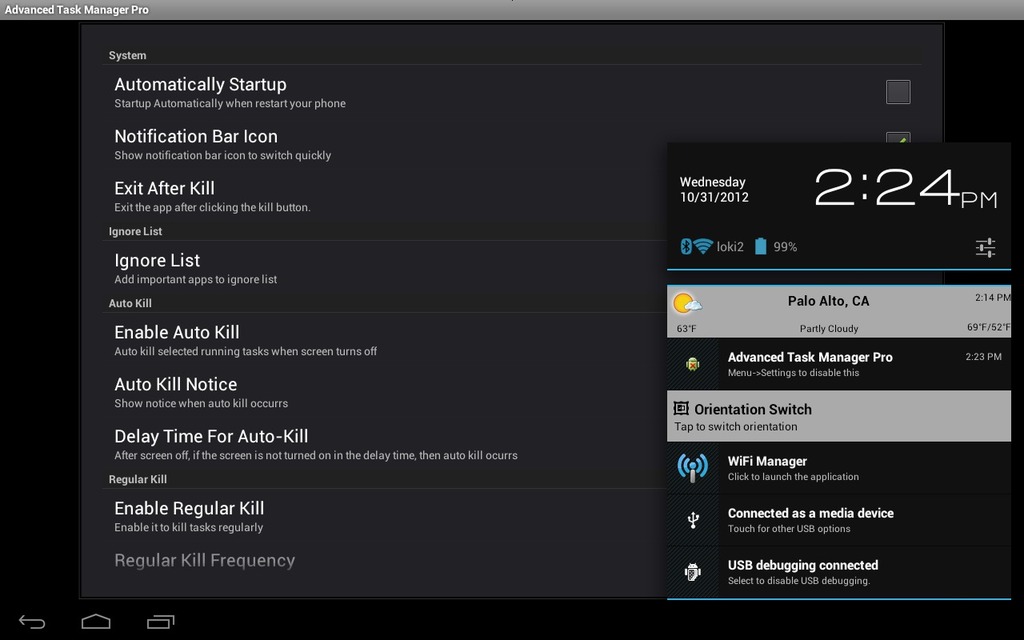Tap the Auto Kill Notice setting
Viewport: 1024px width, 640px height.
[385, 392]
